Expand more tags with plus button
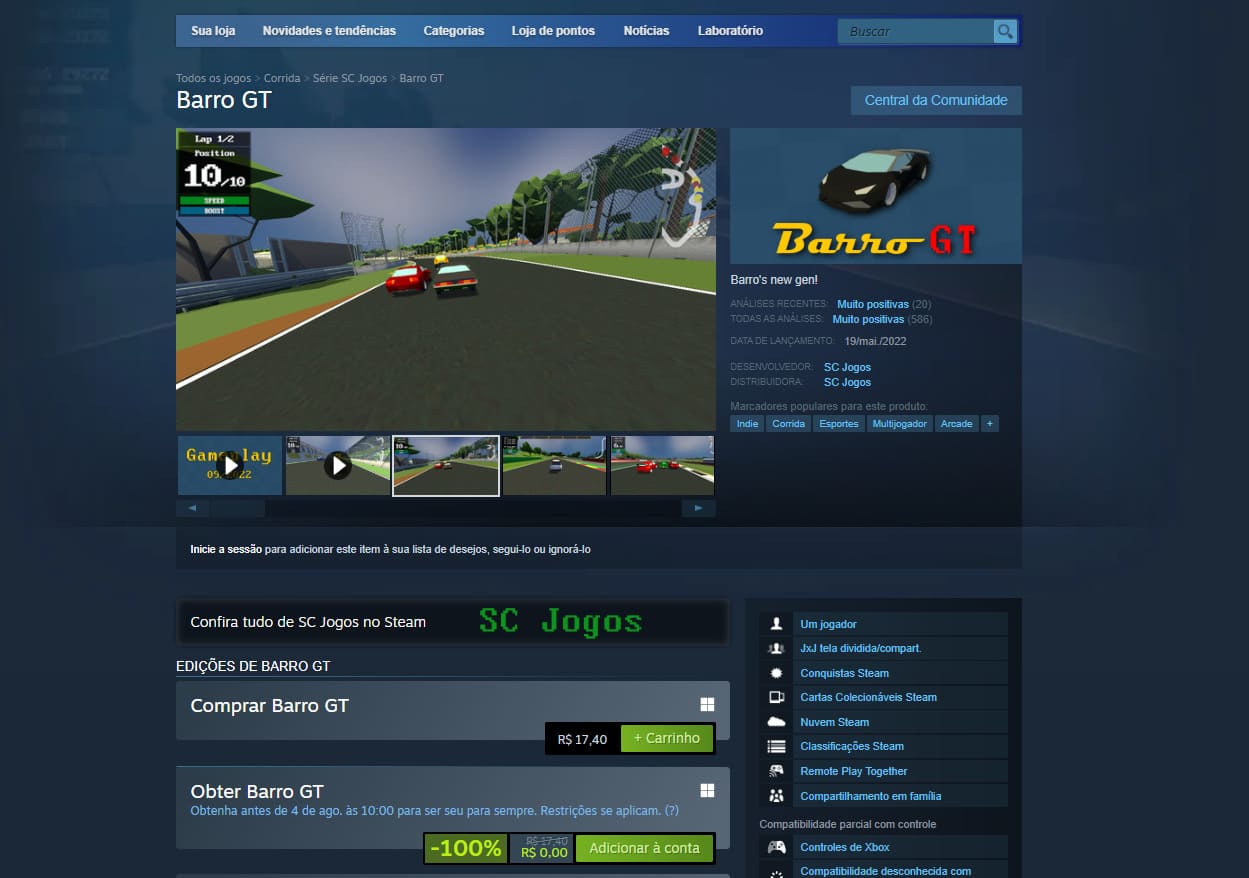Screen dimensions: 1249x878 point(990,424)
